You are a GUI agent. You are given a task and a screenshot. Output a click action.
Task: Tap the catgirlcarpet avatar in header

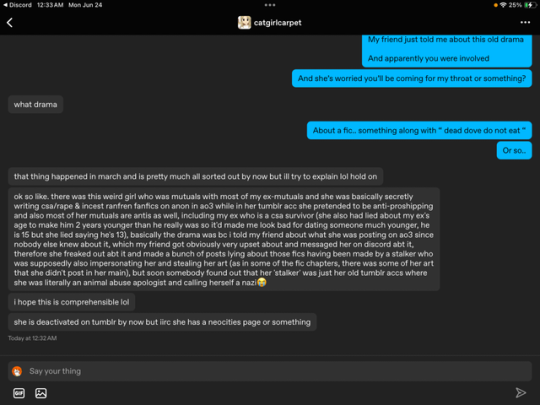(x=244, y=23)
